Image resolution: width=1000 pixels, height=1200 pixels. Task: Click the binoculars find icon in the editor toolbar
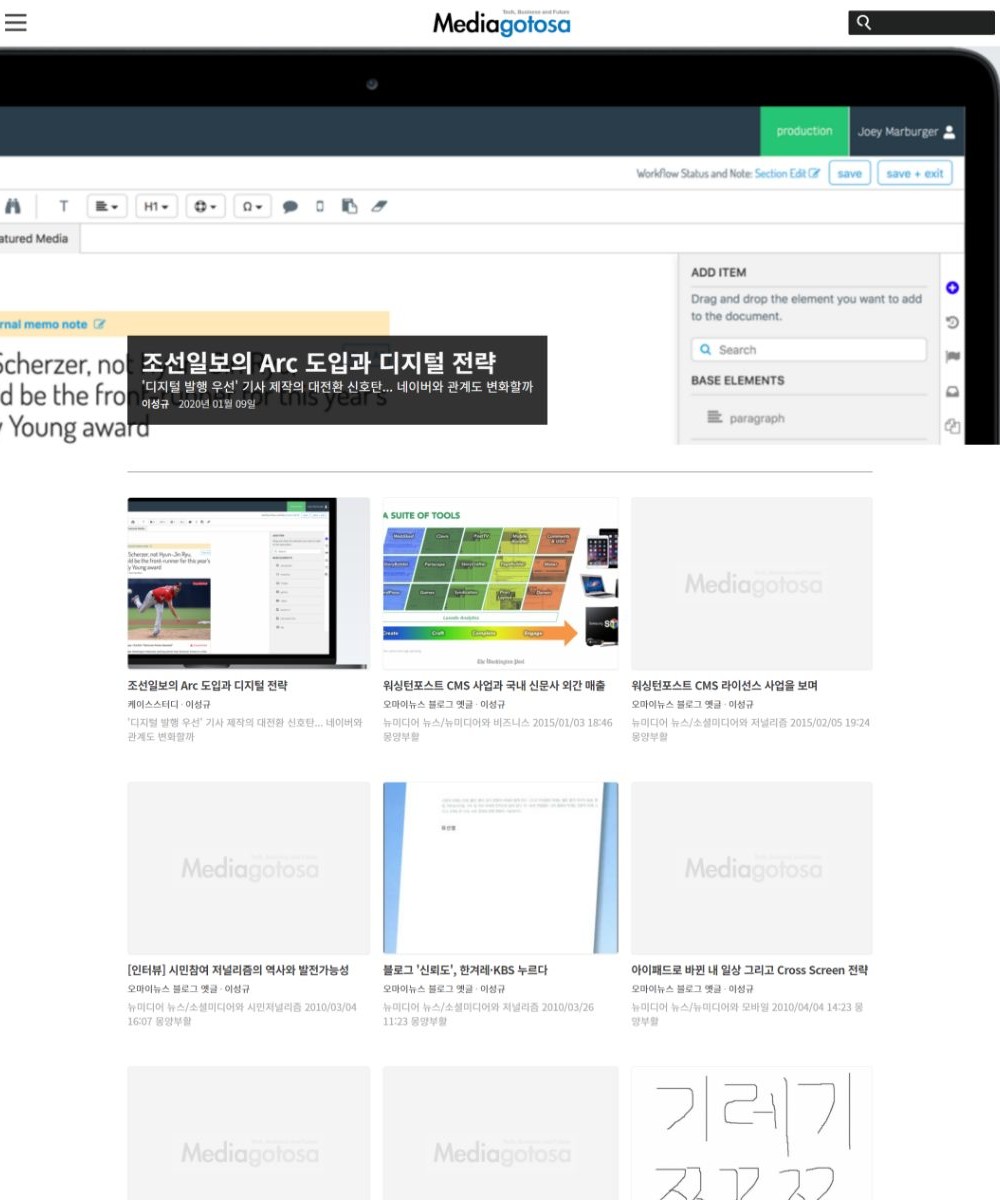click(x=13, y=206)
